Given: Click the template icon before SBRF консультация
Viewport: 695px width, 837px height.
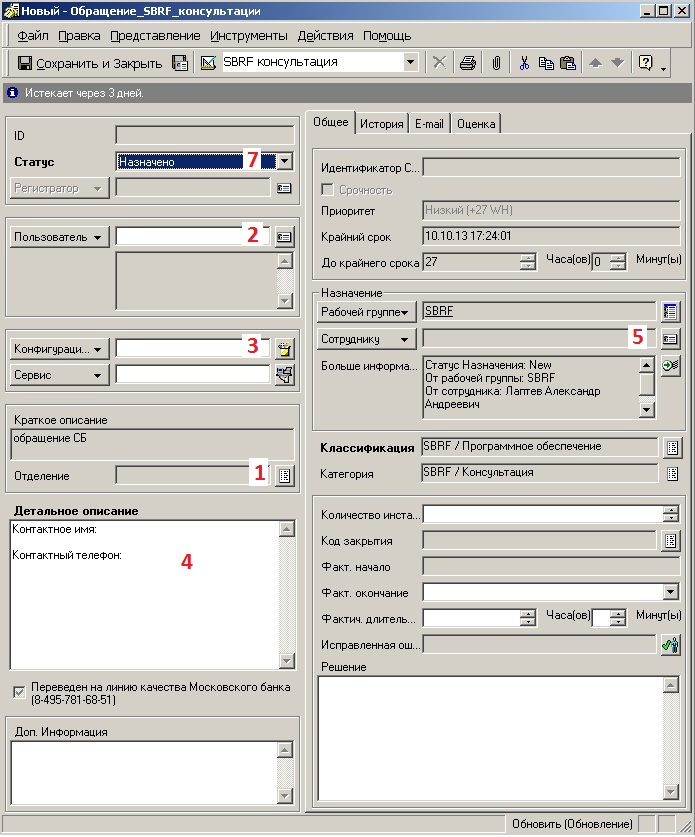Looking at the screenshot, I should (x=208, y=63).
